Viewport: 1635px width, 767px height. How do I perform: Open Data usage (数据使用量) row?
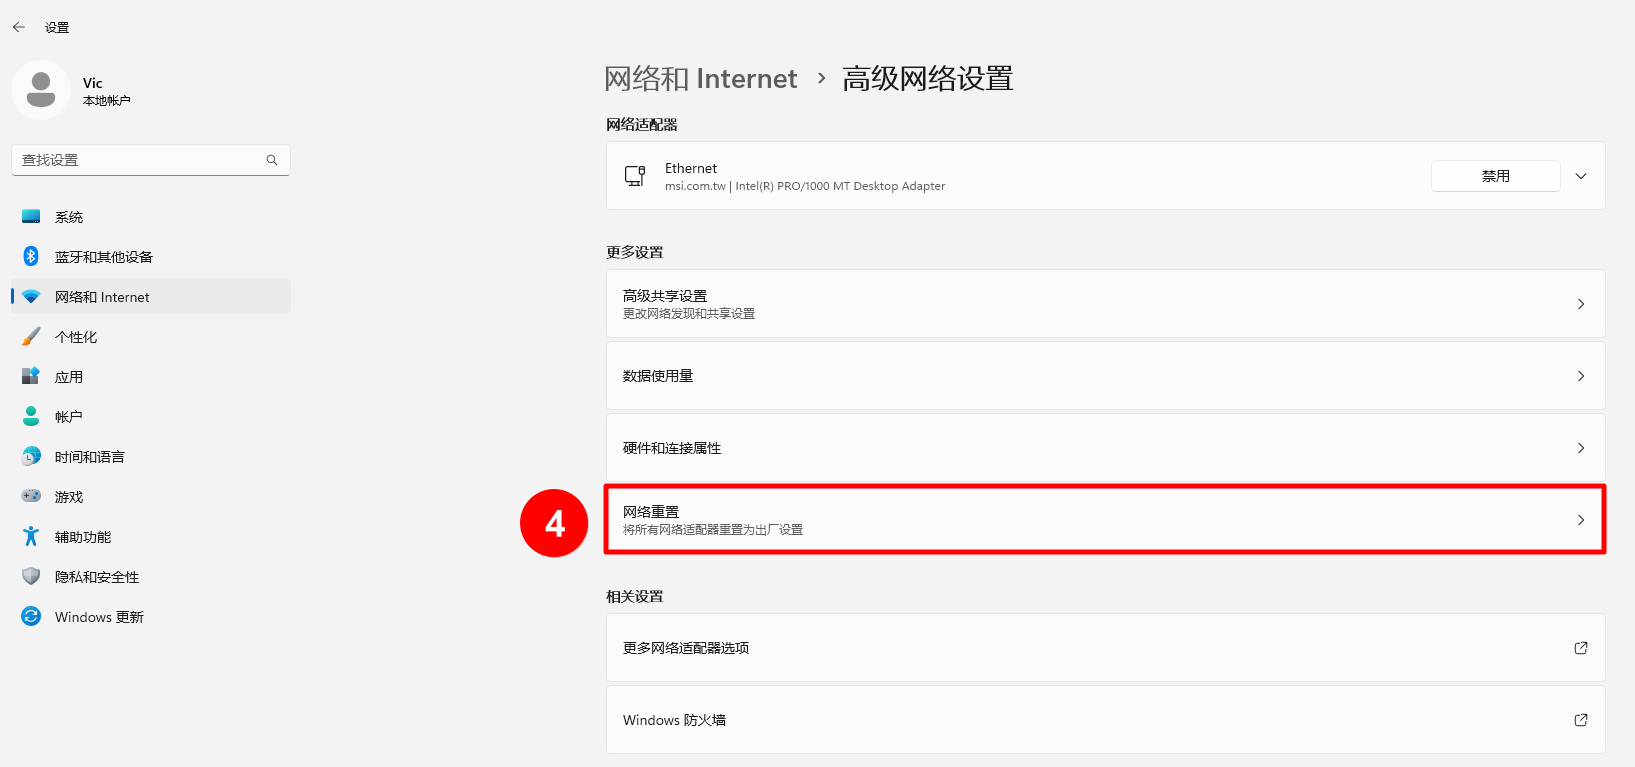1105,376
